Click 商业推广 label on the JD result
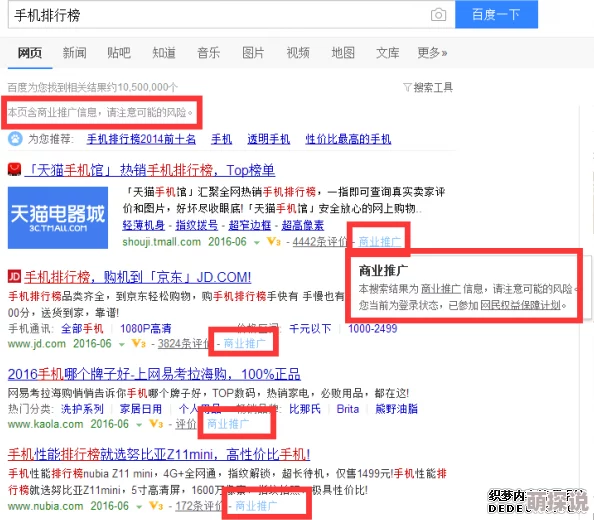Screen dimensions: 594x520 pos(245,344)
